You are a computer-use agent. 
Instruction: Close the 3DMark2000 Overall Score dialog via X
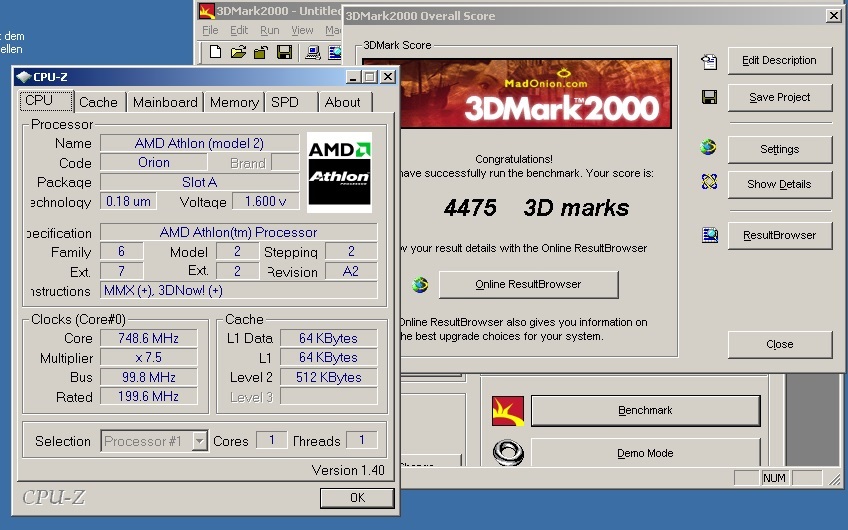[833, 16]
